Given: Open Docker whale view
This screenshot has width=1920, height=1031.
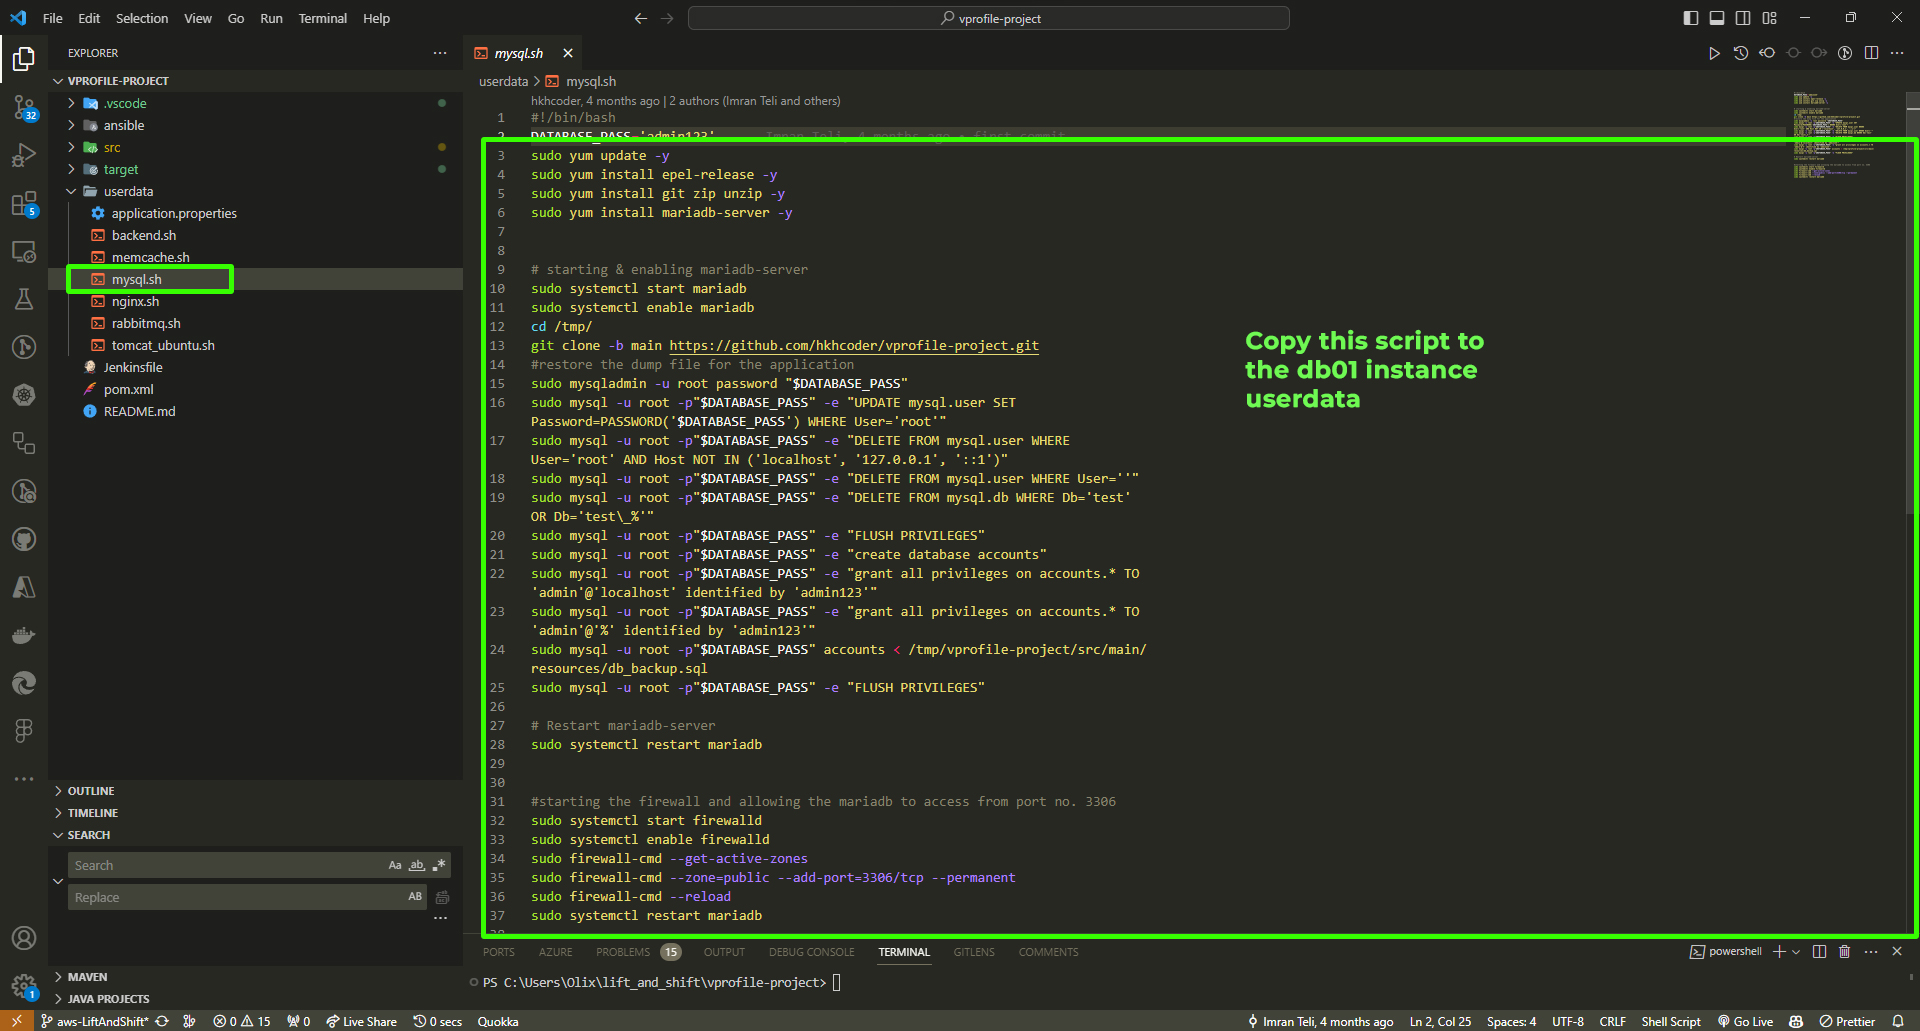Looking at the screenshot, I should (24, 635).
